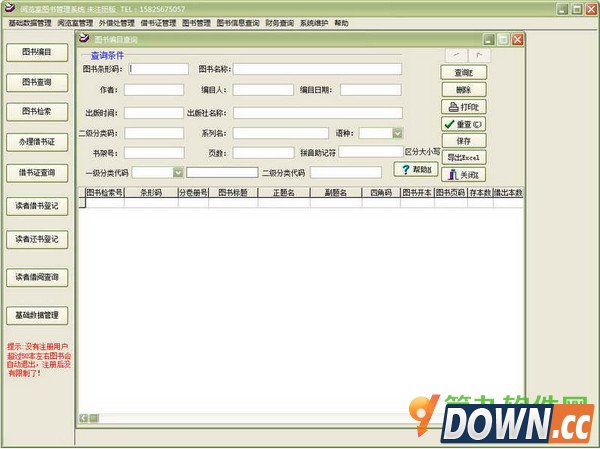Click the 存本数 column header
This screenshot has width=600, height=449.
coord(480,193)
